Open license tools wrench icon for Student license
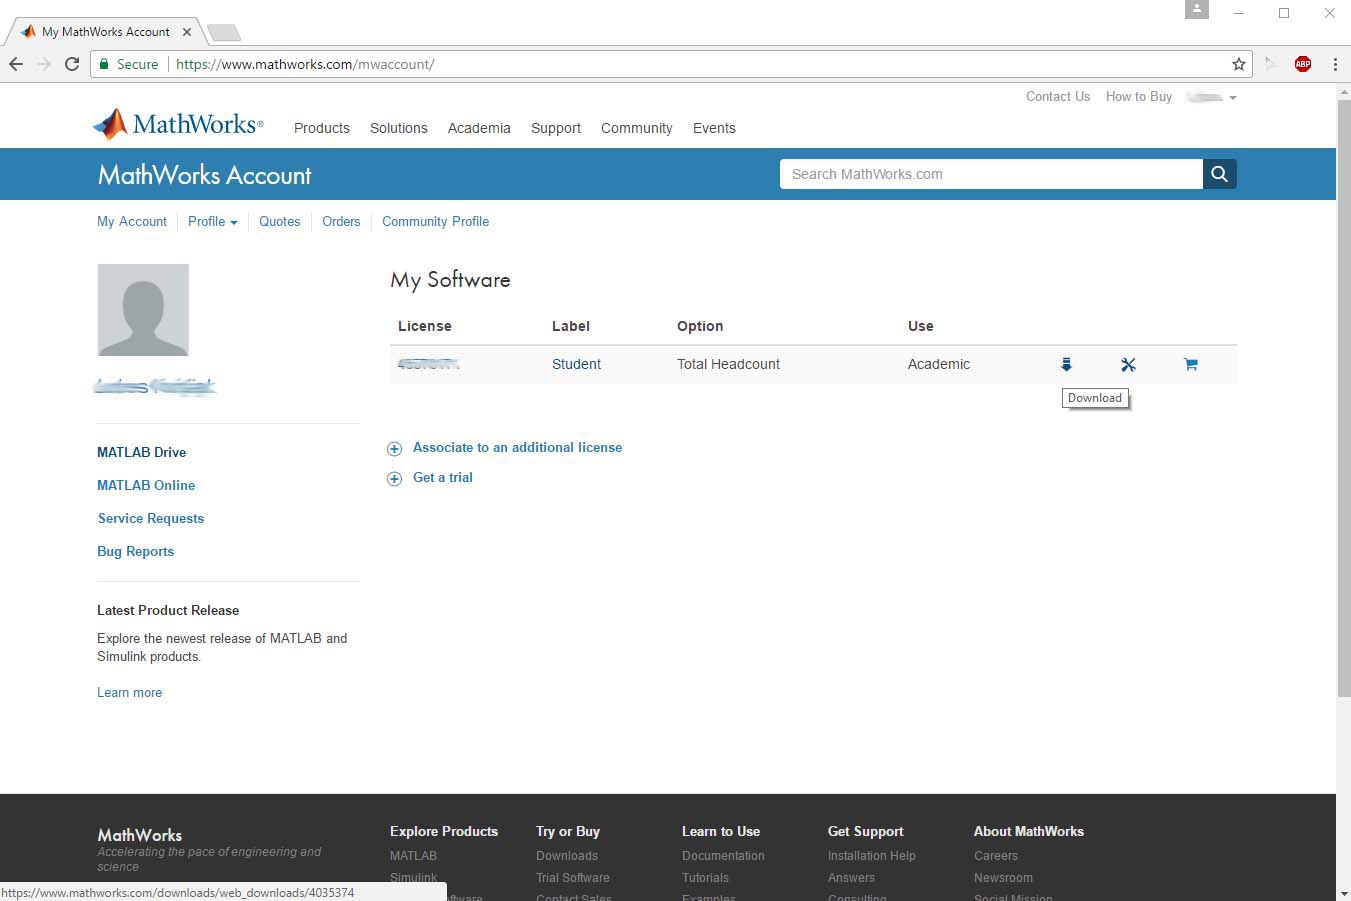The height and width of the screenshot is (901, 1351). pyautogui.click(x=1128, y=365)
